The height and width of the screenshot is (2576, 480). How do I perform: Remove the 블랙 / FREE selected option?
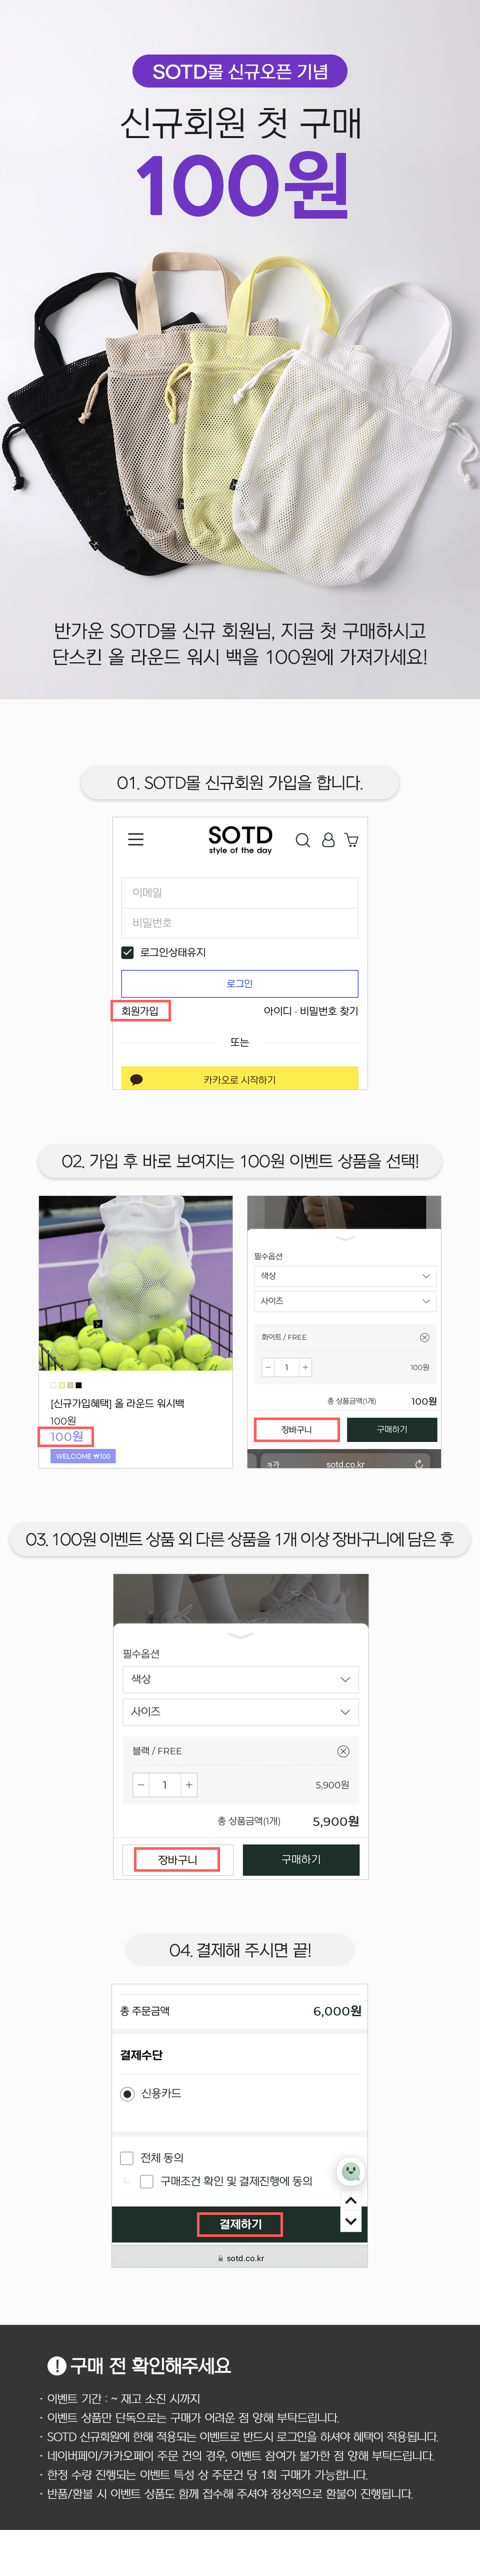pyautogui.click(x=343, y=1751)
